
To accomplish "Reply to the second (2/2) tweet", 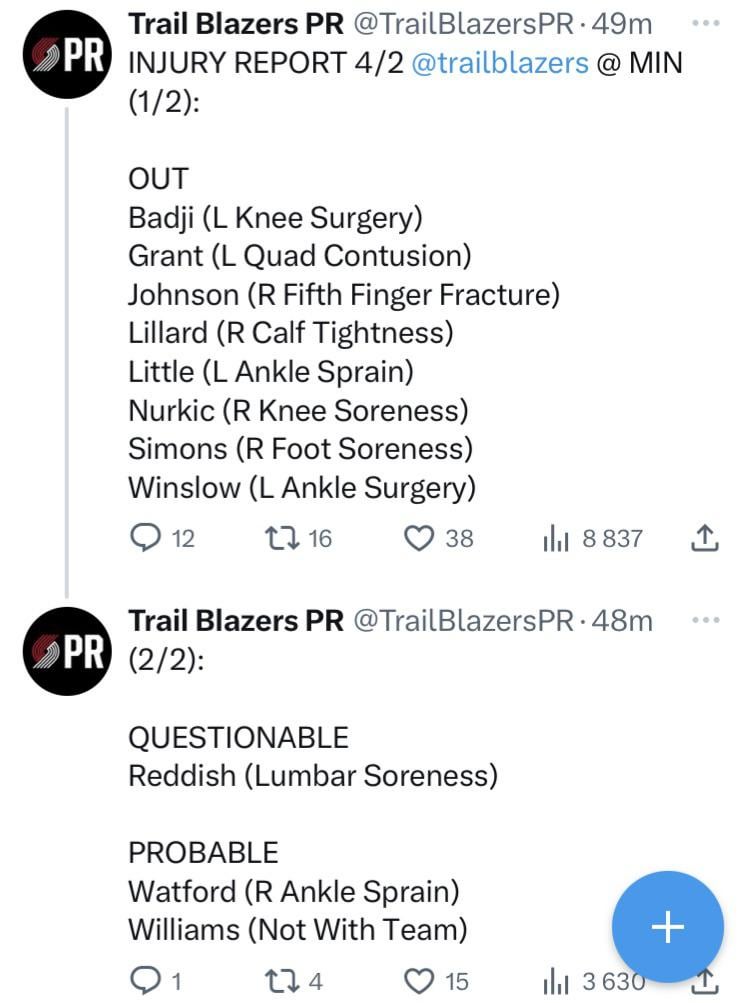I will tap(147, 980).
